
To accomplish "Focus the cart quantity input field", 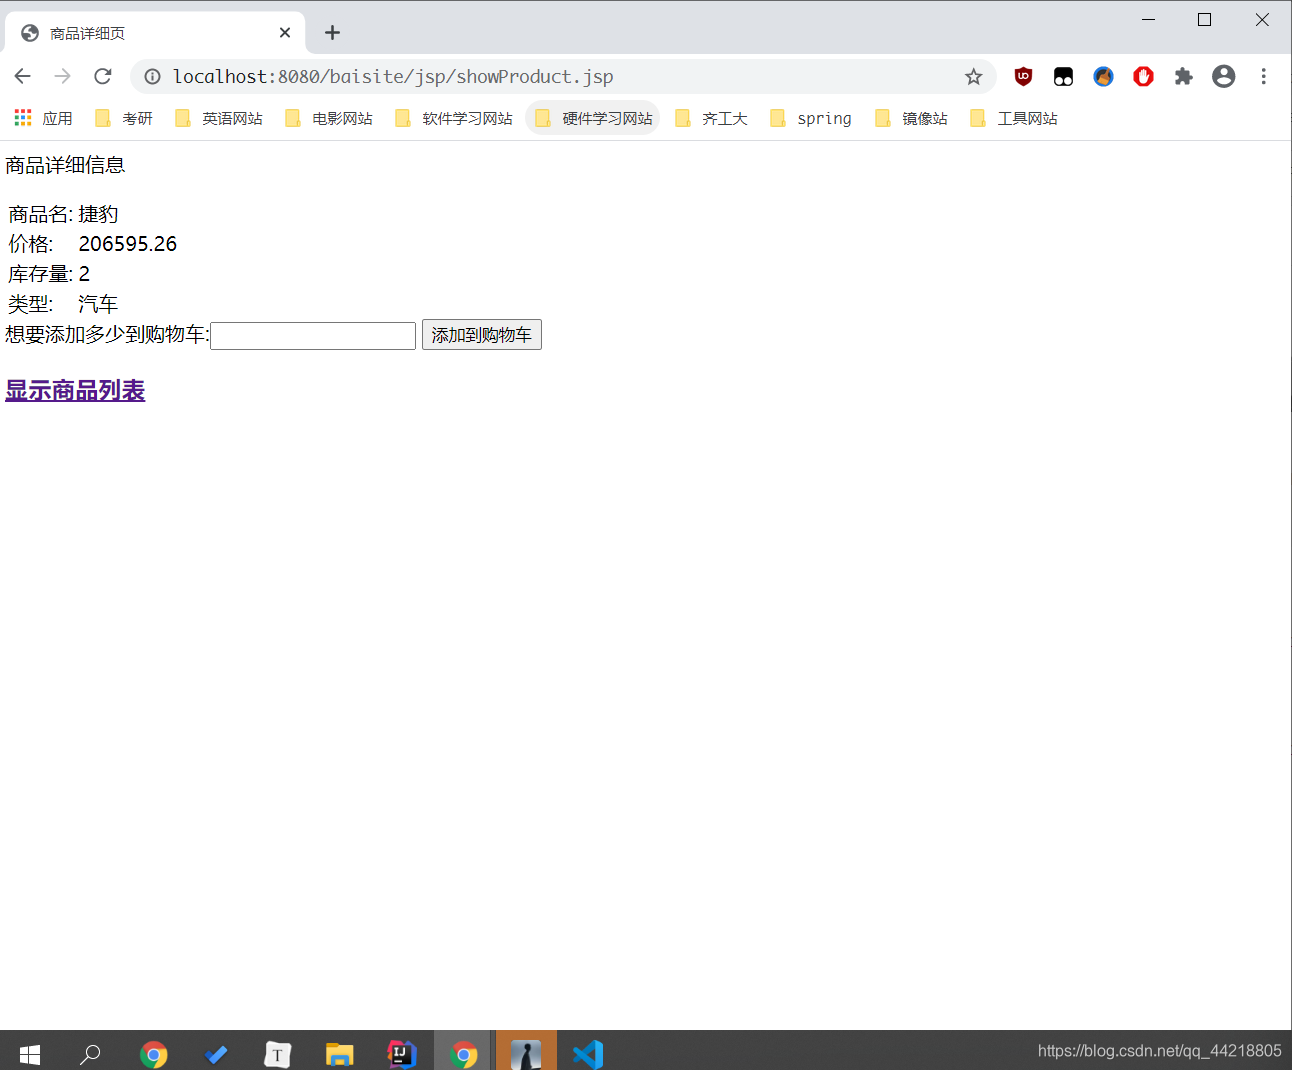I will pyautogui.click(x=313, y=336).
